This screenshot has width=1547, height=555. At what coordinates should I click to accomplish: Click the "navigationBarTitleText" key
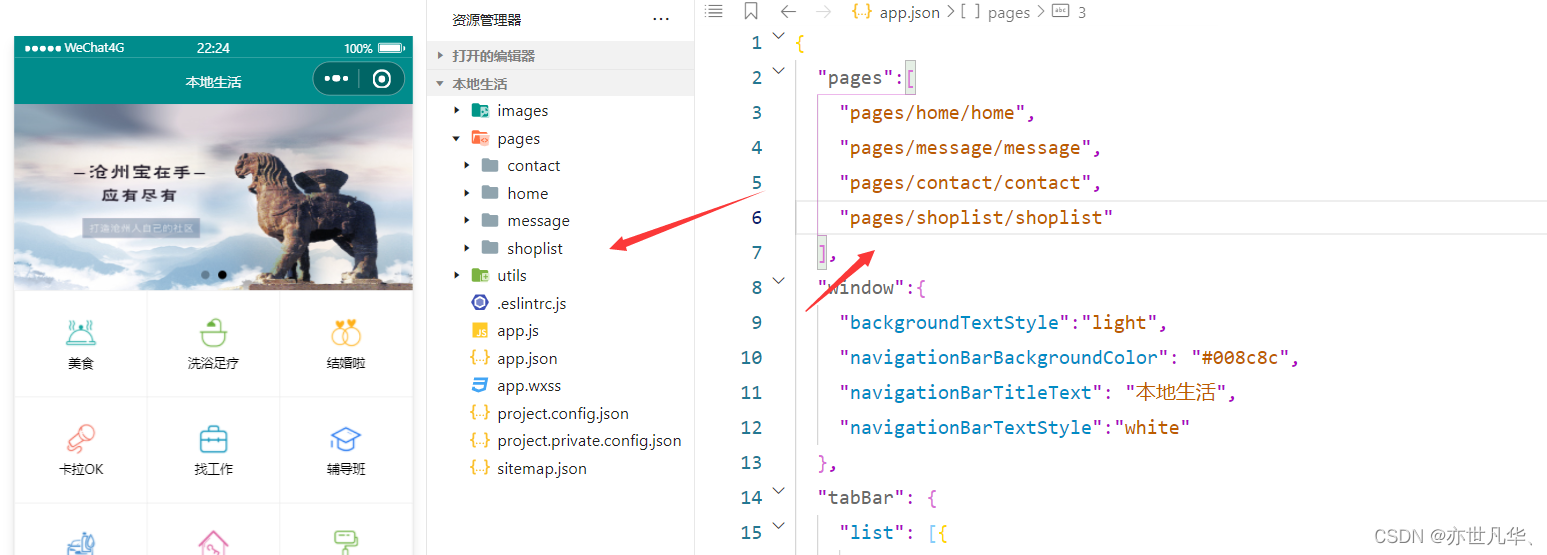[972, 392]
